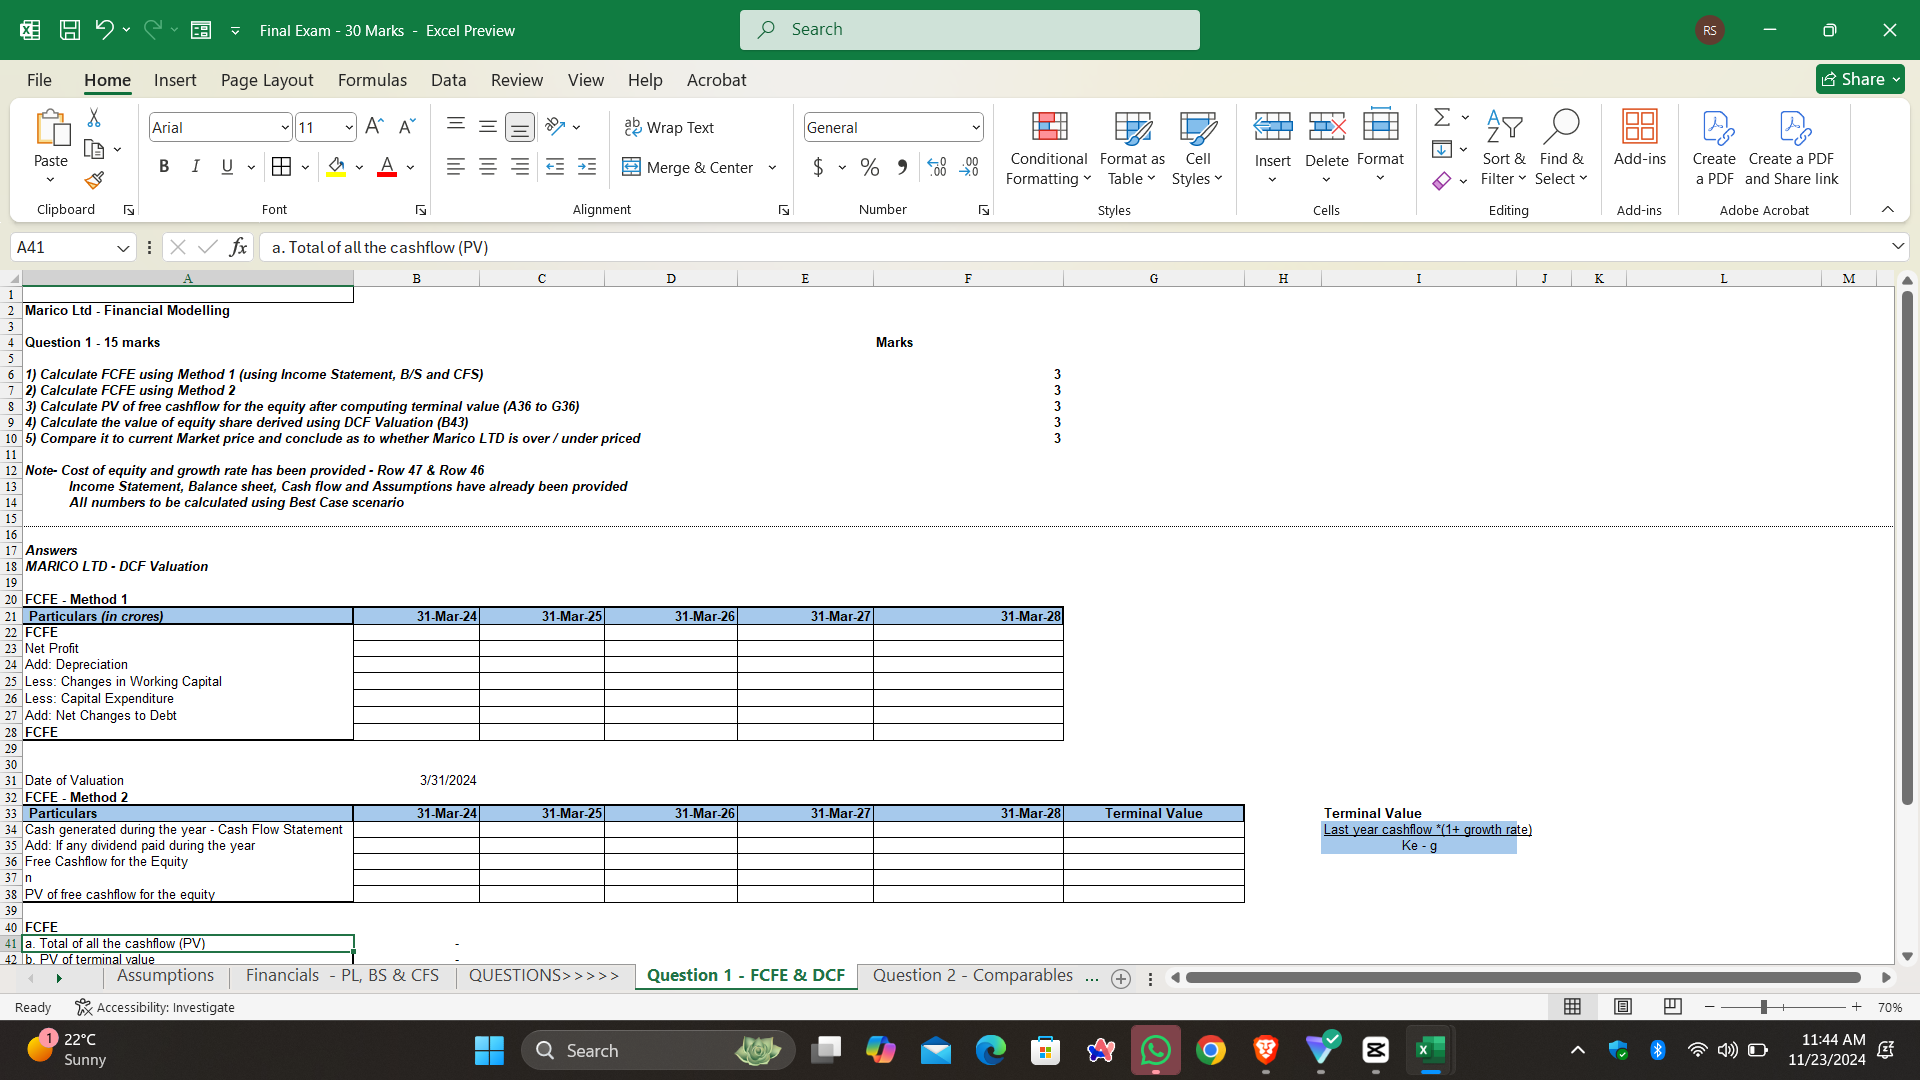Click the Format as Table button
This screenshot has width=1920, height=1080.
pos(1132,148)
